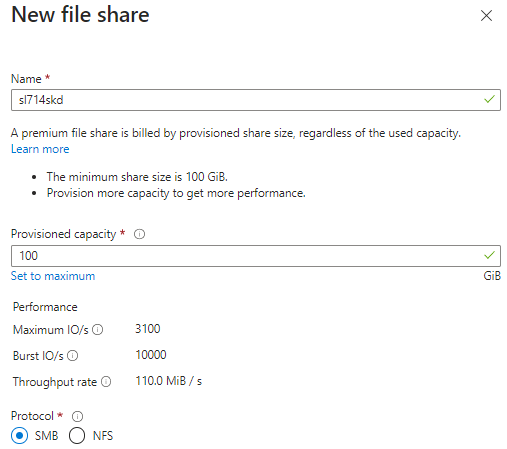This screenshot has width=507, height=449.
Task: Select the SMB protocol radio button
Action: [x=20, y=436]
